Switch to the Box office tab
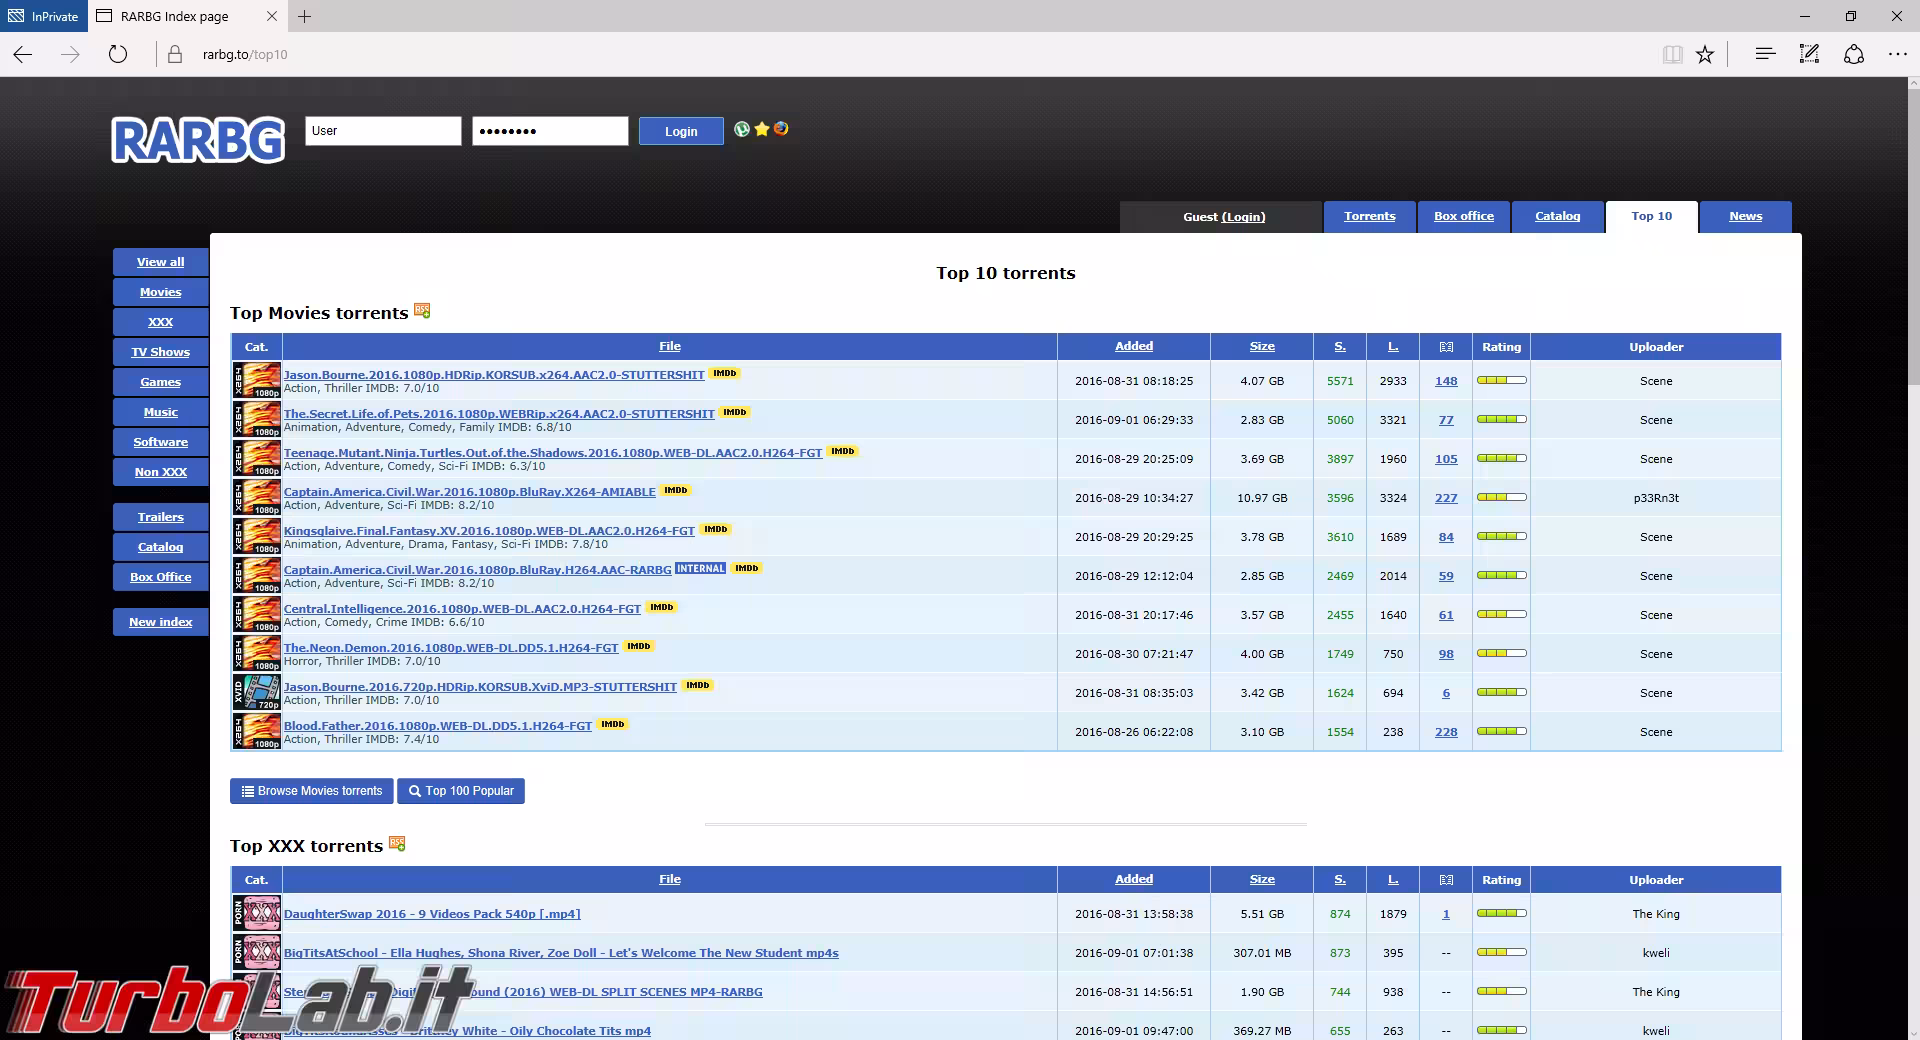 click(x=1463, y=216)
